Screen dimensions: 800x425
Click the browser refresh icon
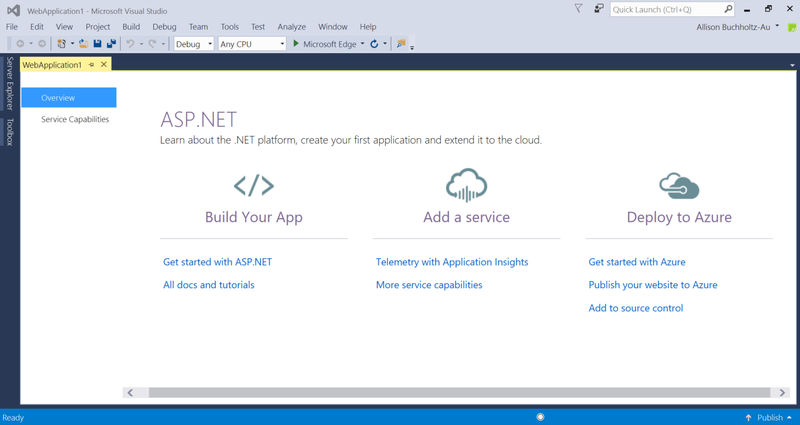374,44
